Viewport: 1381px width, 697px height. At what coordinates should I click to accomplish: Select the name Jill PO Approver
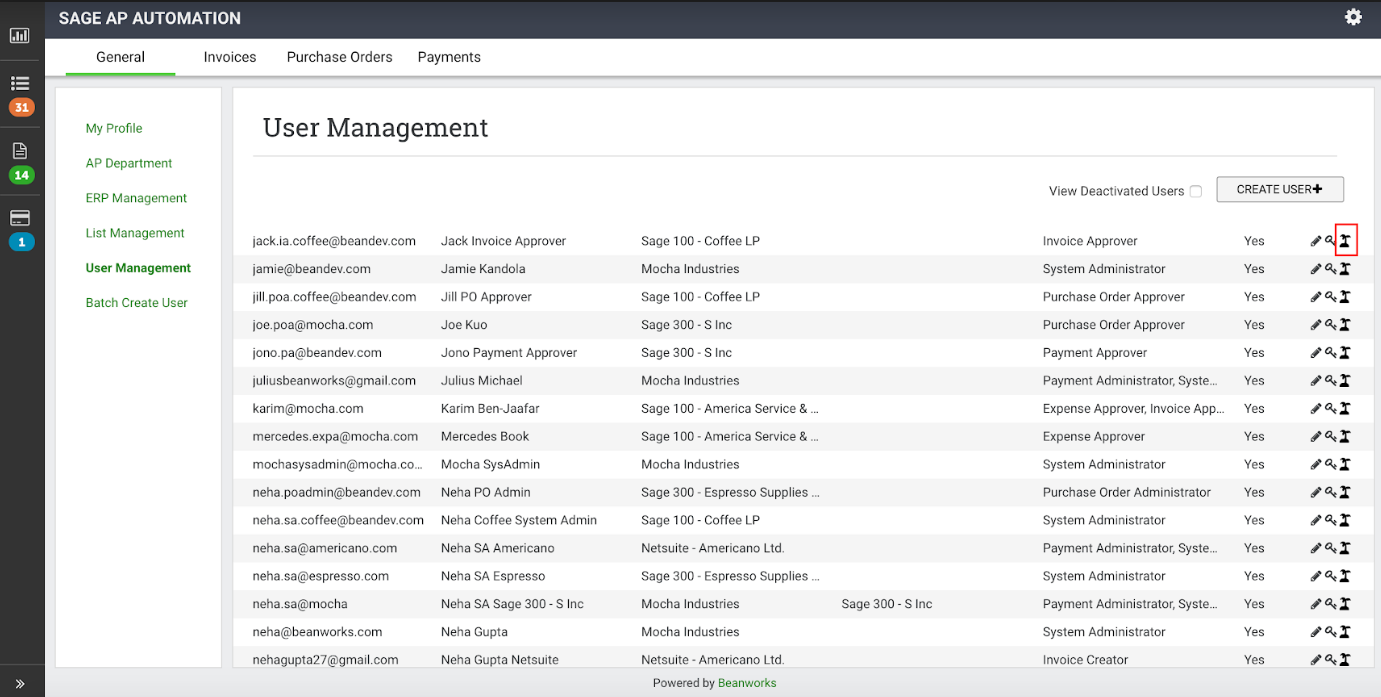point(486,297)
